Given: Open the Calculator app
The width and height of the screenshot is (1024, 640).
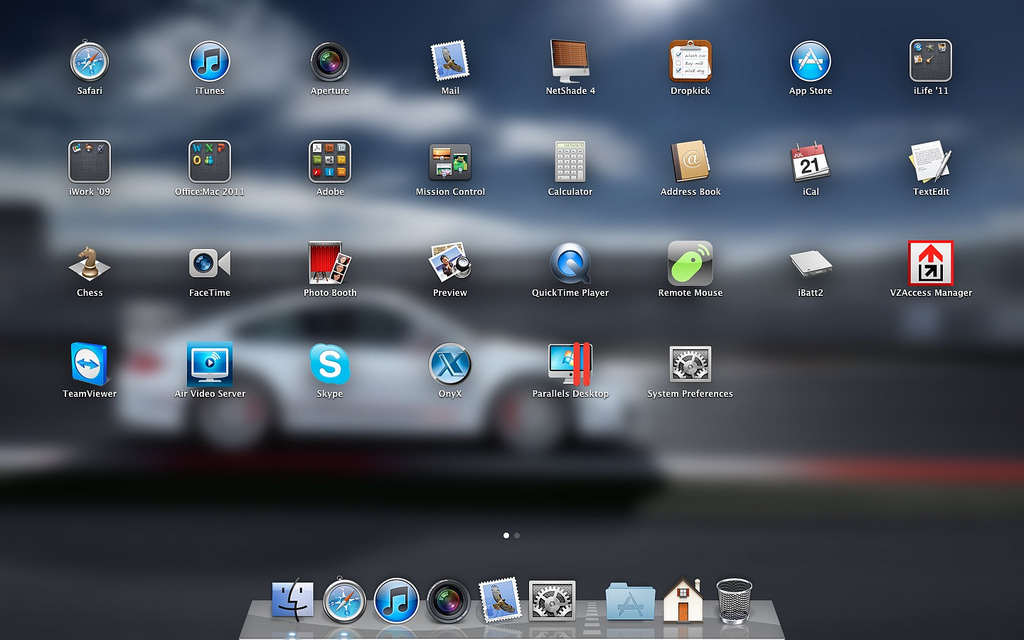Looking at the screenshot, I should (x=570, y=161).
